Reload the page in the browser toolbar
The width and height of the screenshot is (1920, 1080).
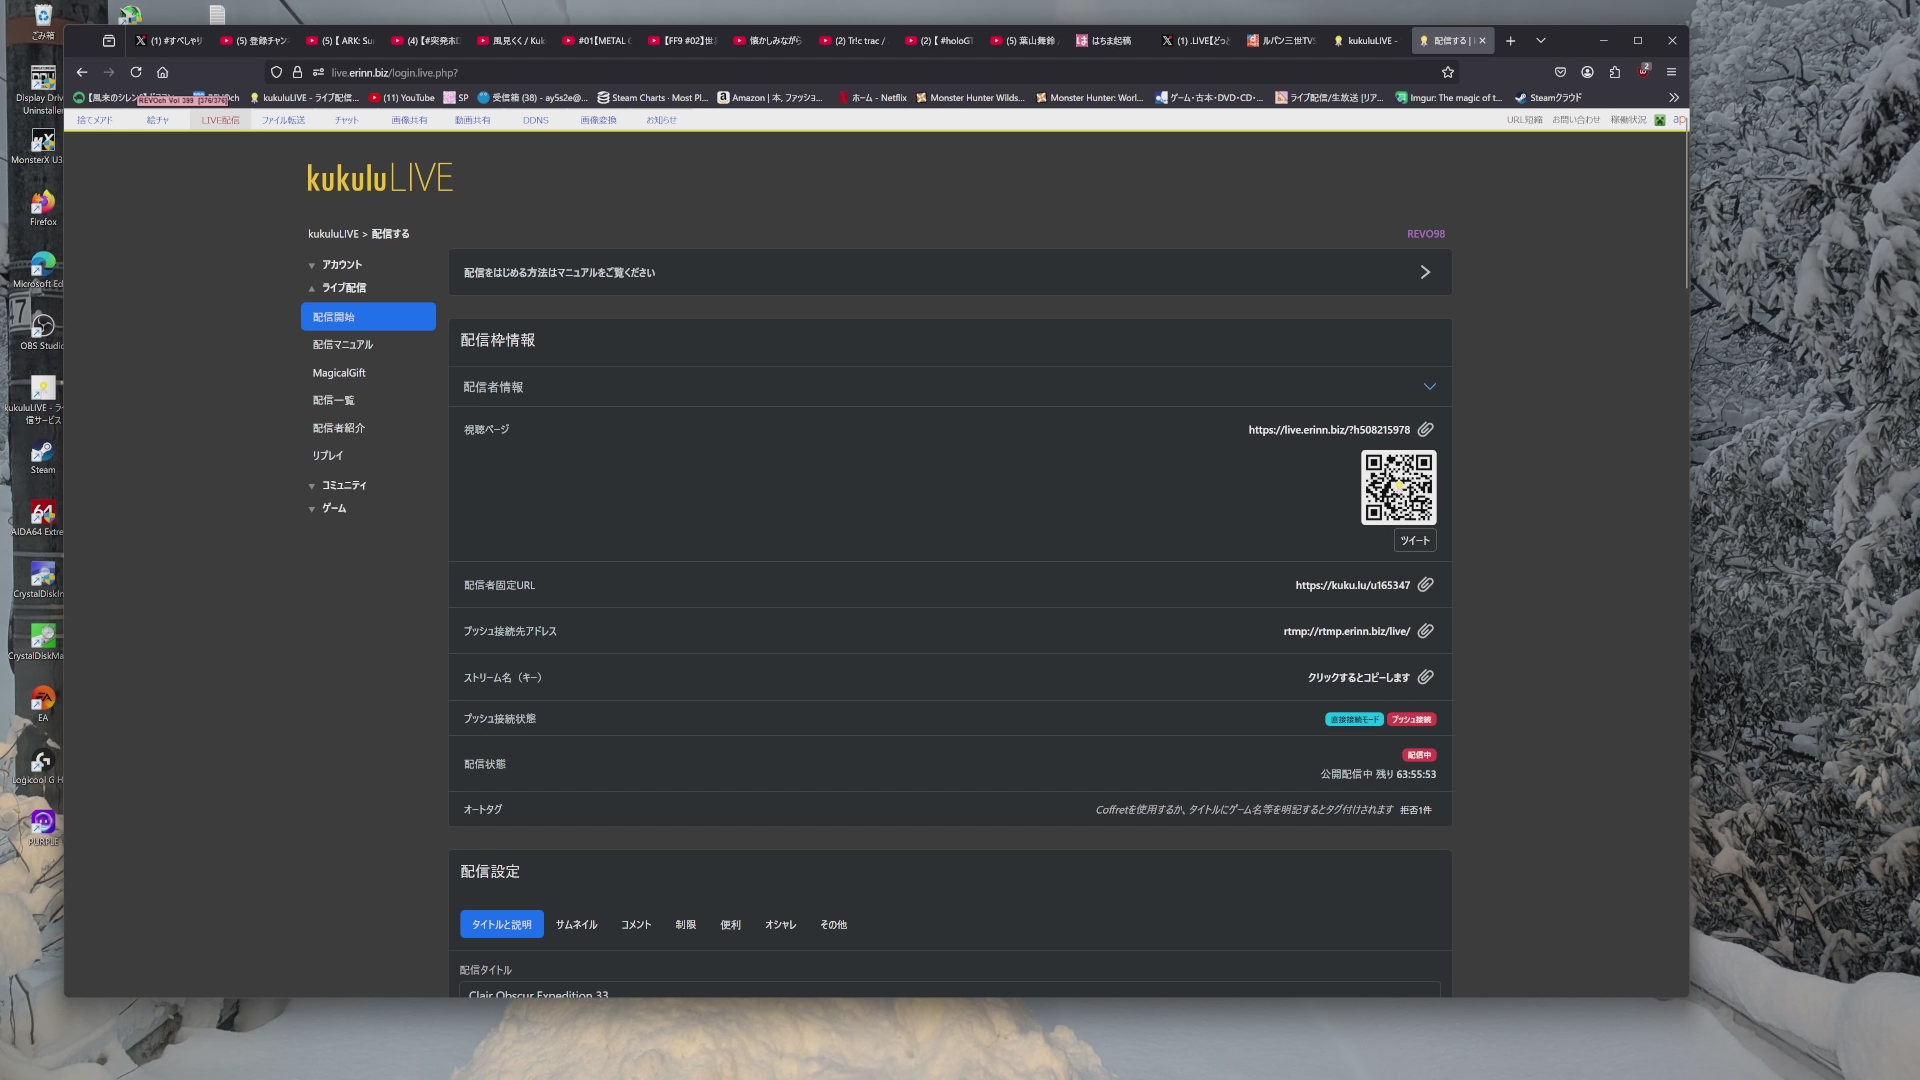coord(136,72)
